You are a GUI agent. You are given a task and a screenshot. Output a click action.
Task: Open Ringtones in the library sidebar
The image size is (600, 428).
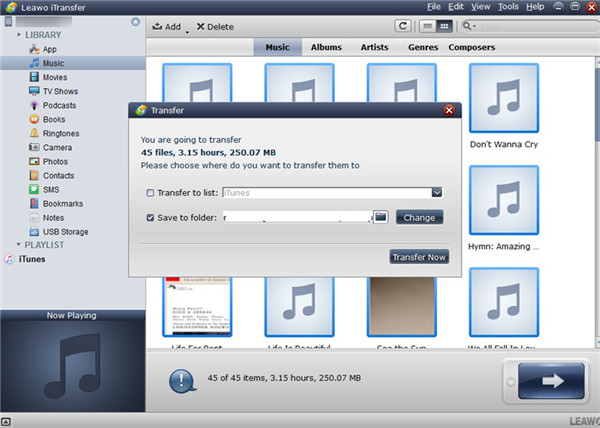[x=59, y=133]
